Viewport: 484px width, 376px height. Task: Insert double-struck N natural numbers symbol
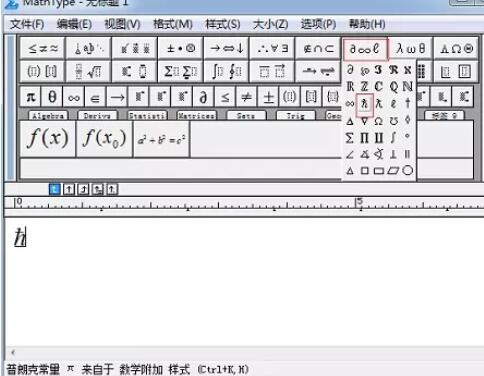tap(407, 87)
